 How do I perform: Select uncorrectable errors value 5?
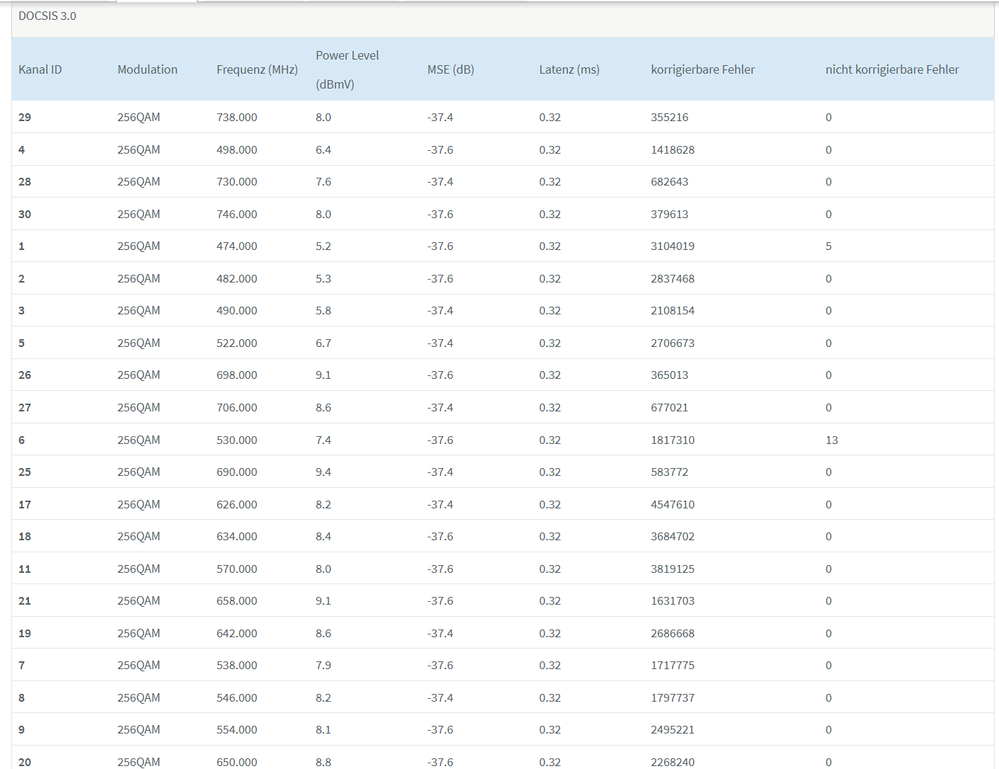click(x=828, y=246)
